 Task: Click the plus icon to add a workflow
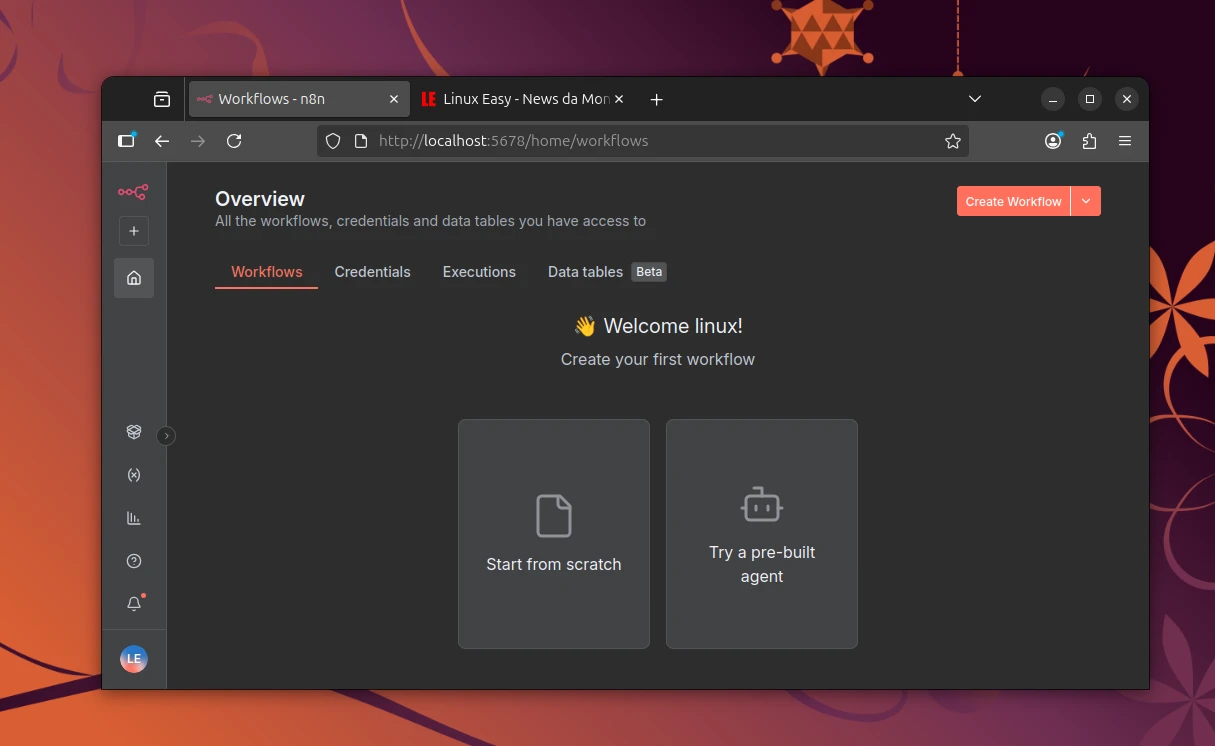(133, 231)
